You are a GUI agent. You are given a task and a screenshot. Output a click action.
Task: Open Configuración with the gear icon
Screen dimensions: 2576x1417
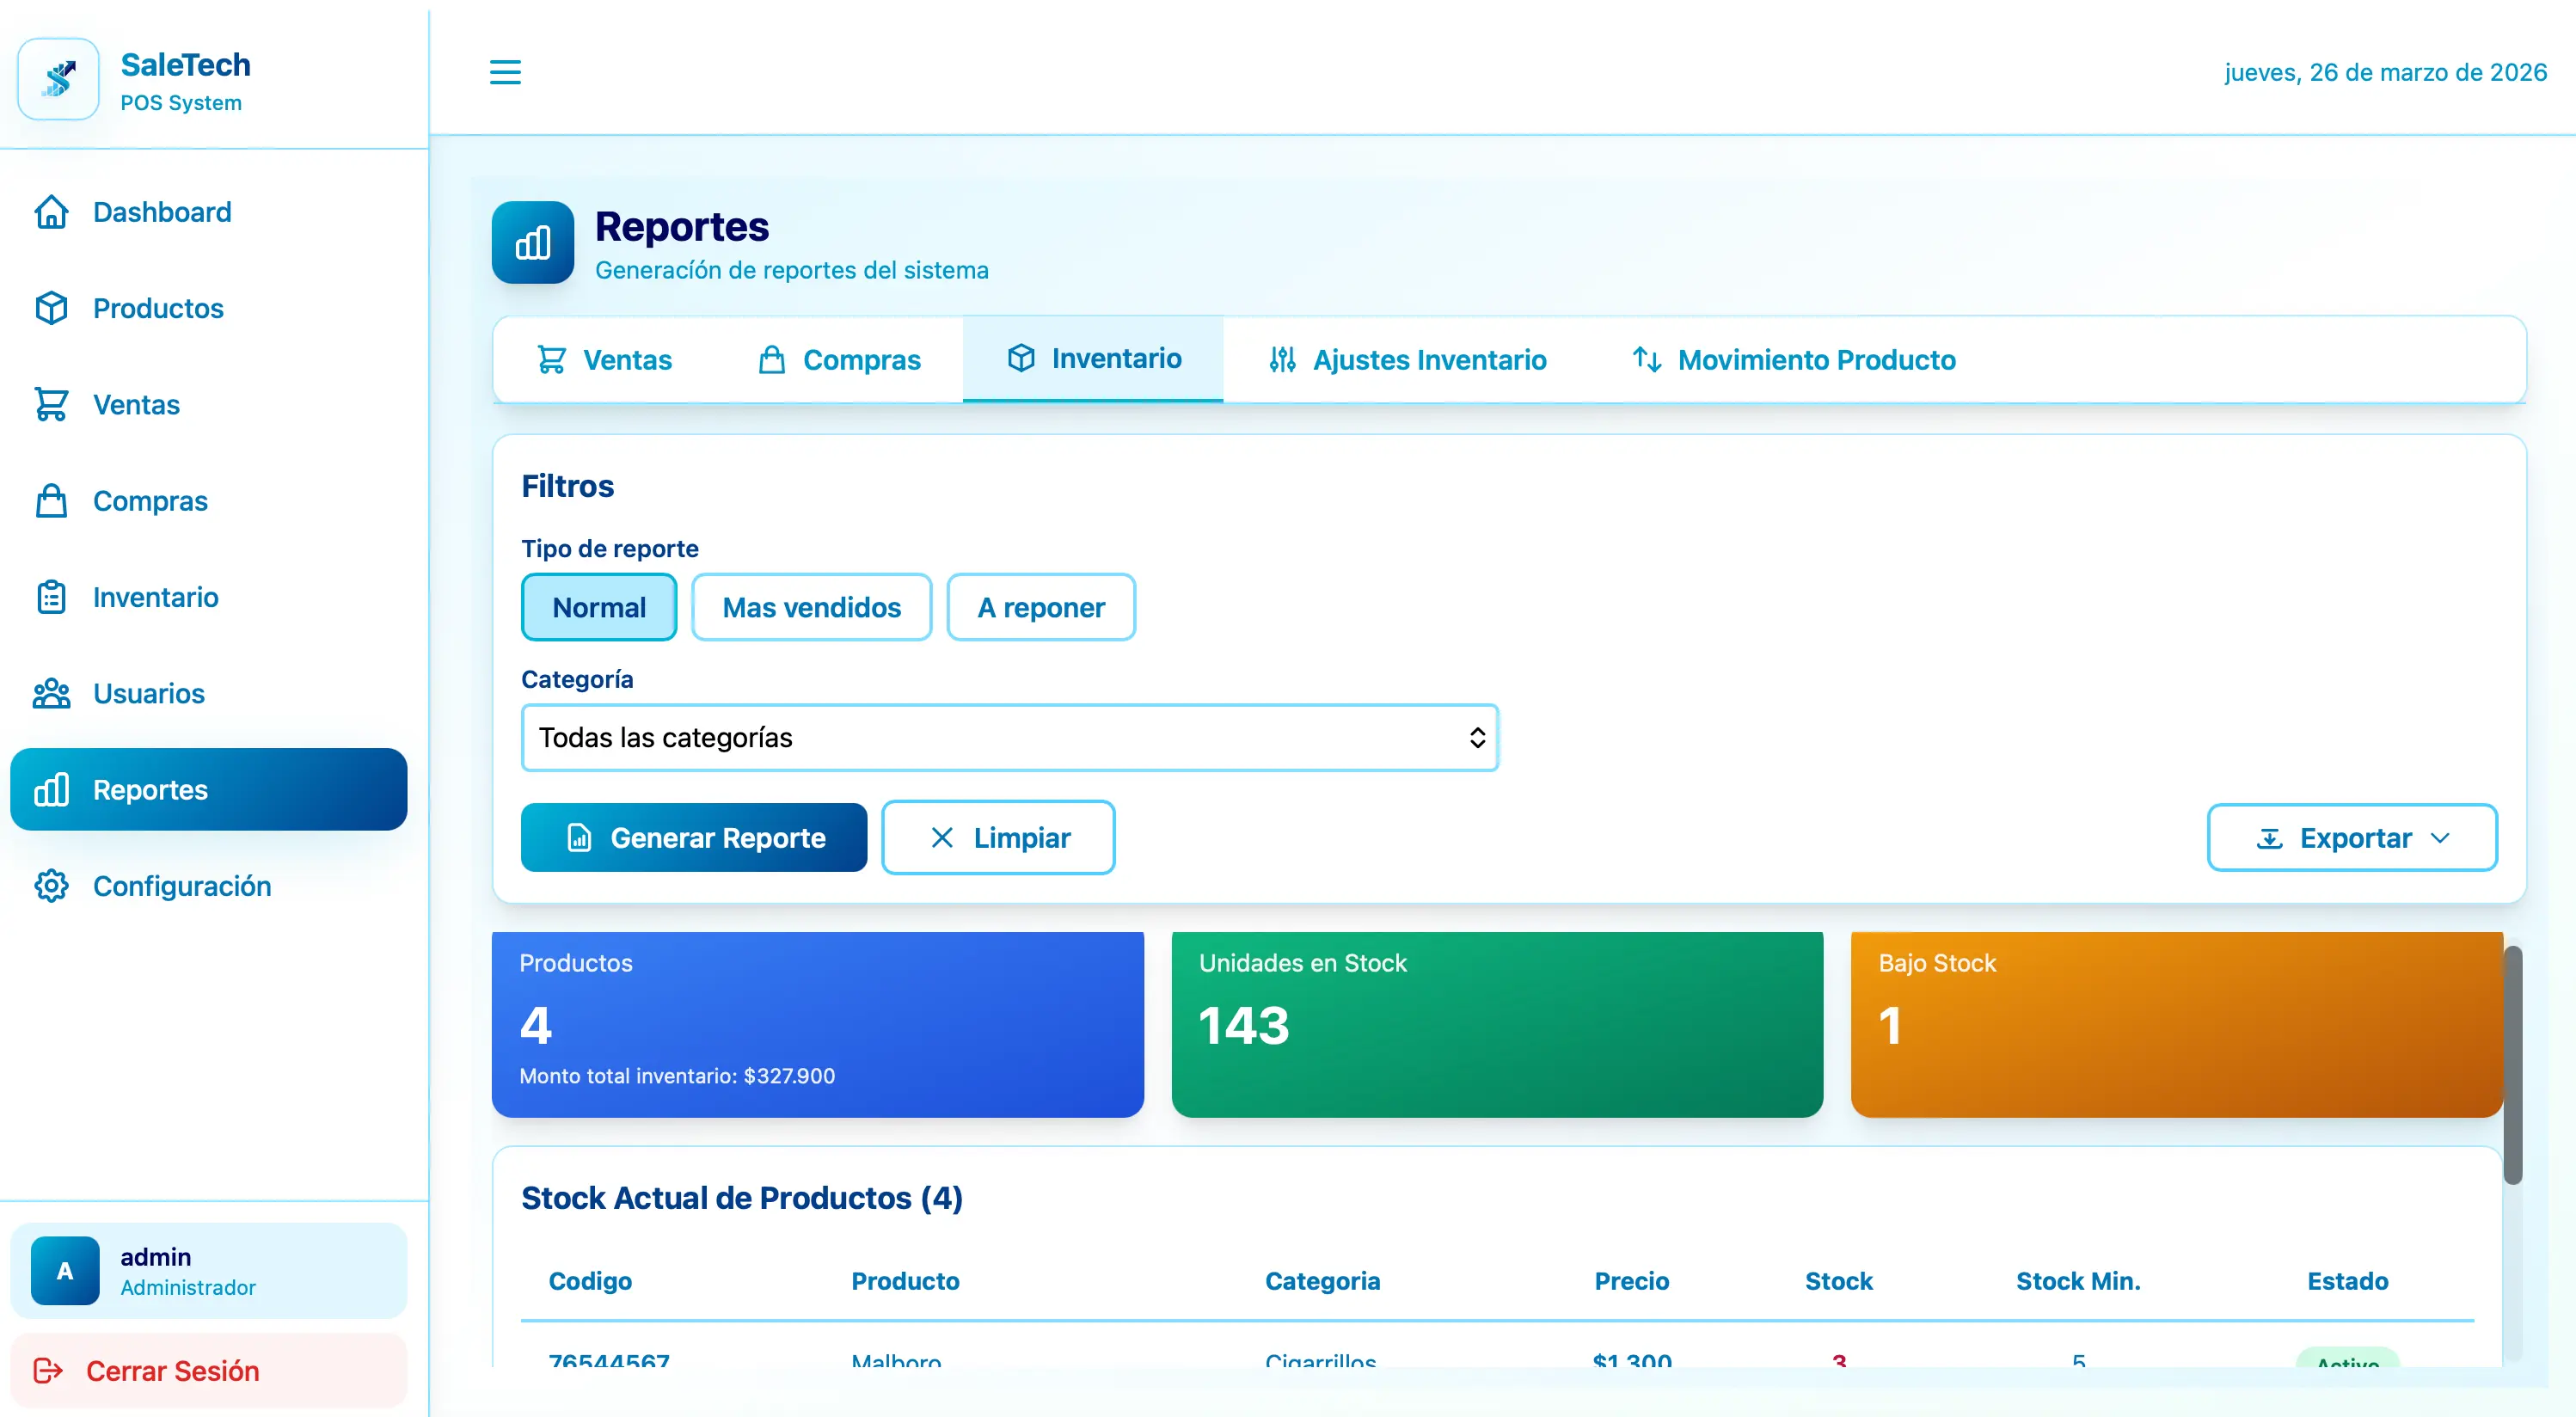click(51, 885)
